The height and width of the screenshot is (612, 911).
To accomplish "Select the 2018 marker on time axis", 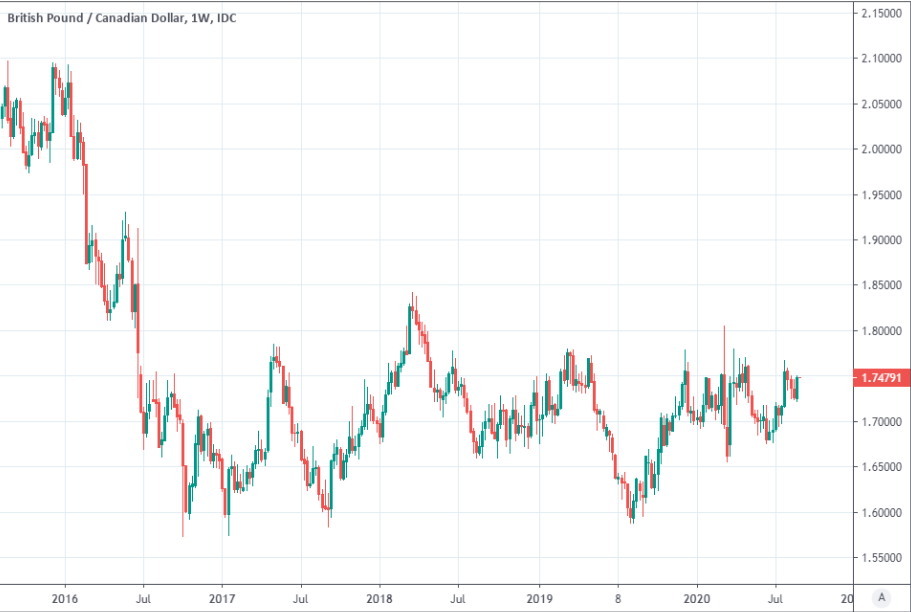I will (379, 598).
